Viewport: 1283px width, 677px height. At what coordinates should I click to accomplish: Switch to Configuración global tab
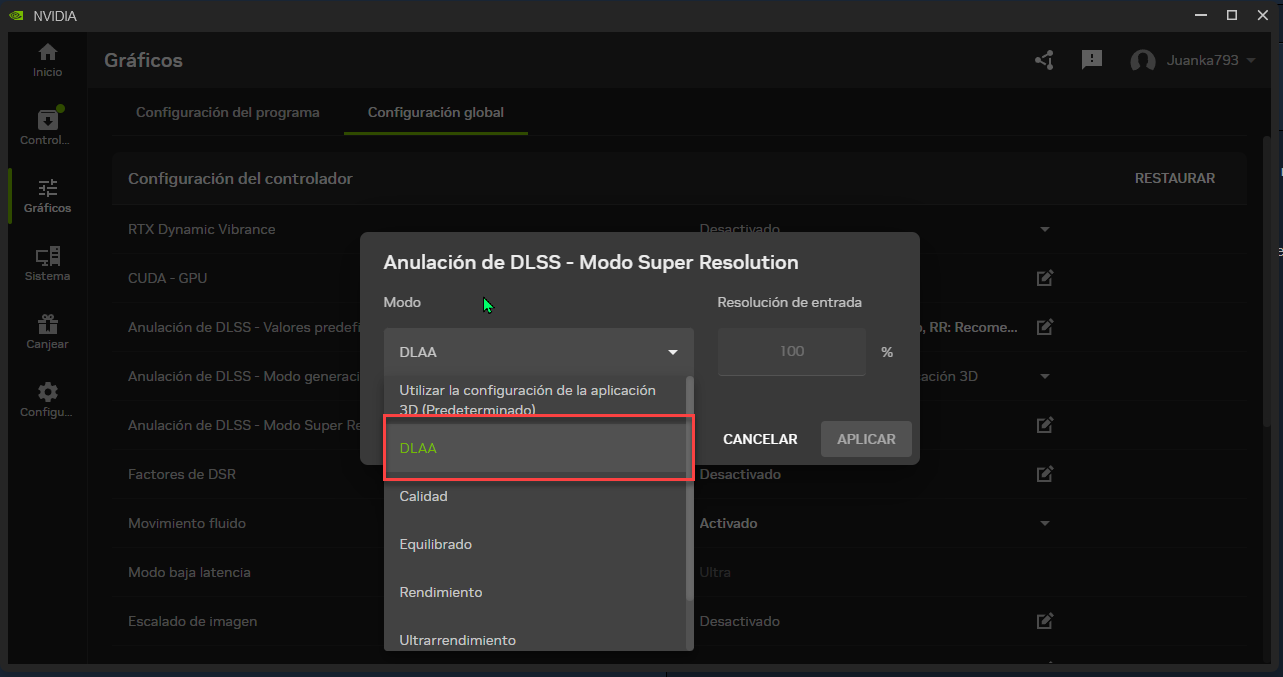pos(436,112)
